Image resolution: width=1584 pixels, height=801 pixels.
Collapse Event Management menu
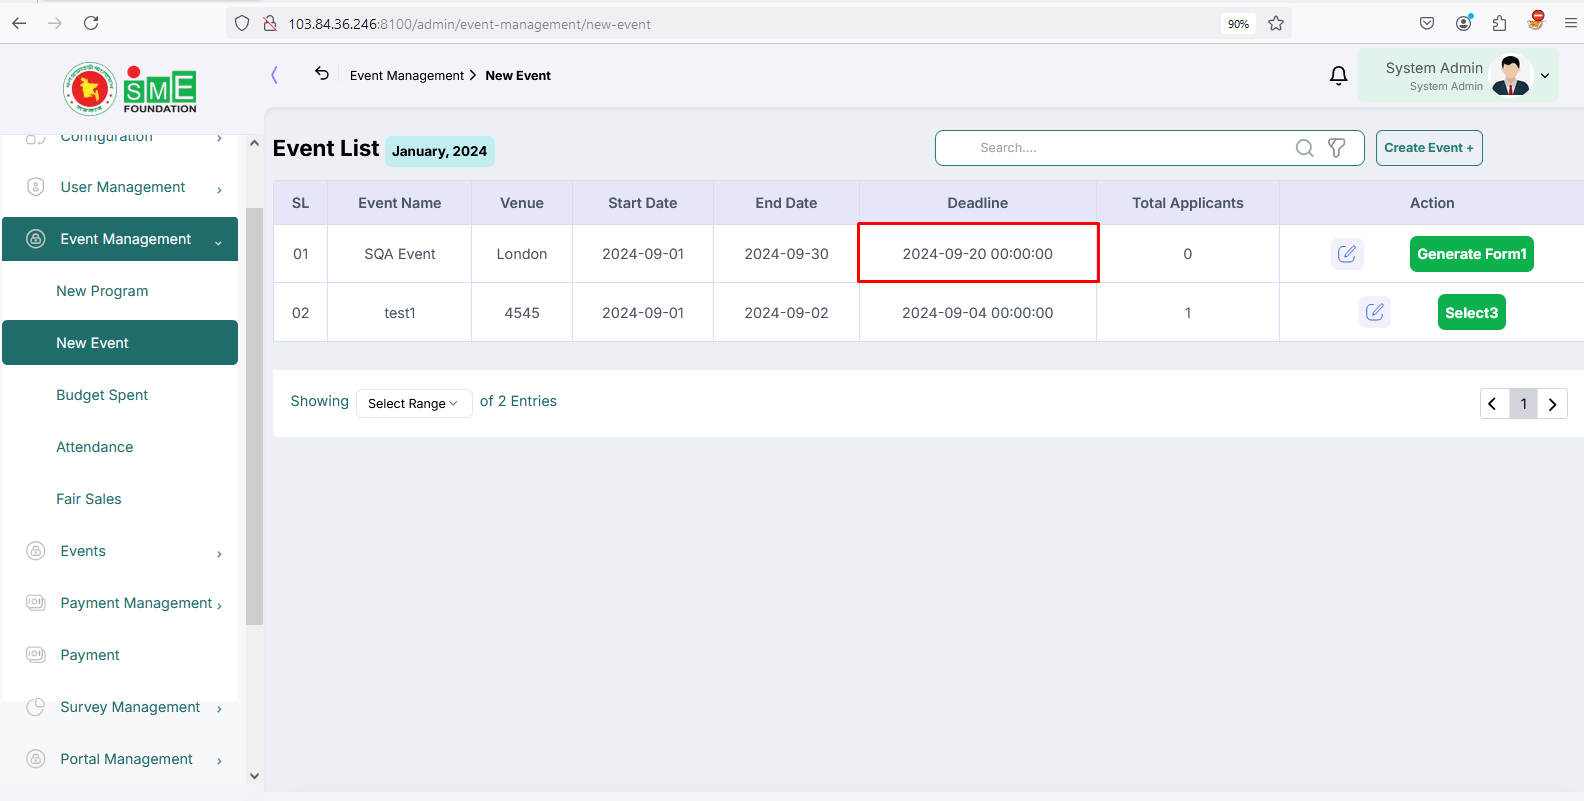(x=119, y=239)
